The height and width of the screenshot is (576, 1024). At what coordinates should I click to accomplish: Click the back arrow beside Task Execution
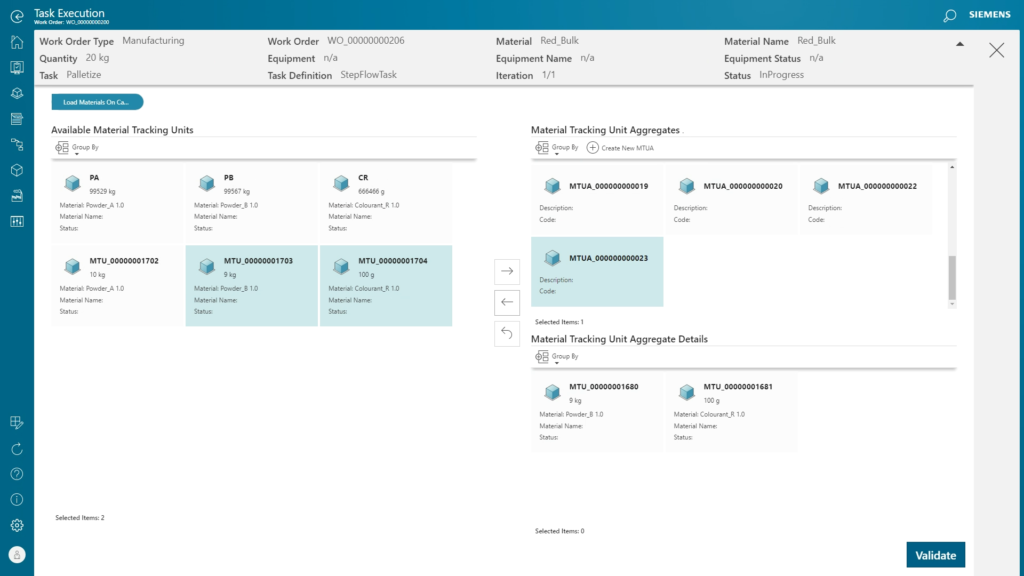(x=17, y=16)
